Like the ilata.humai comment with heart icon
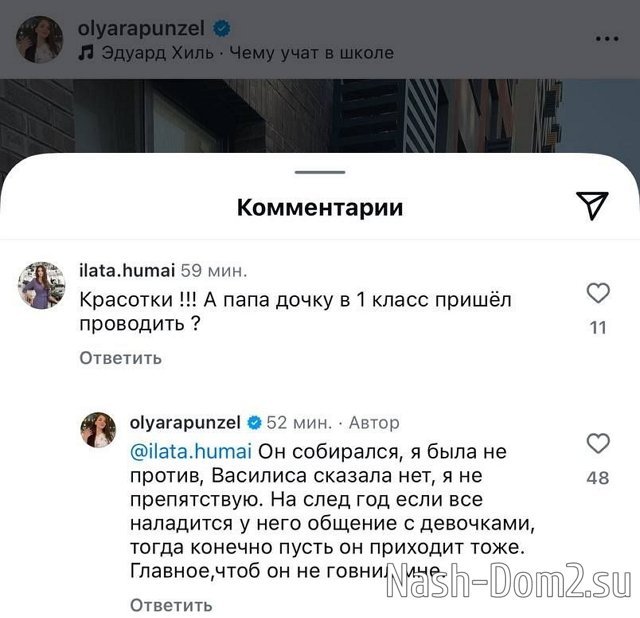640x618 pixels. click(598, 293)
